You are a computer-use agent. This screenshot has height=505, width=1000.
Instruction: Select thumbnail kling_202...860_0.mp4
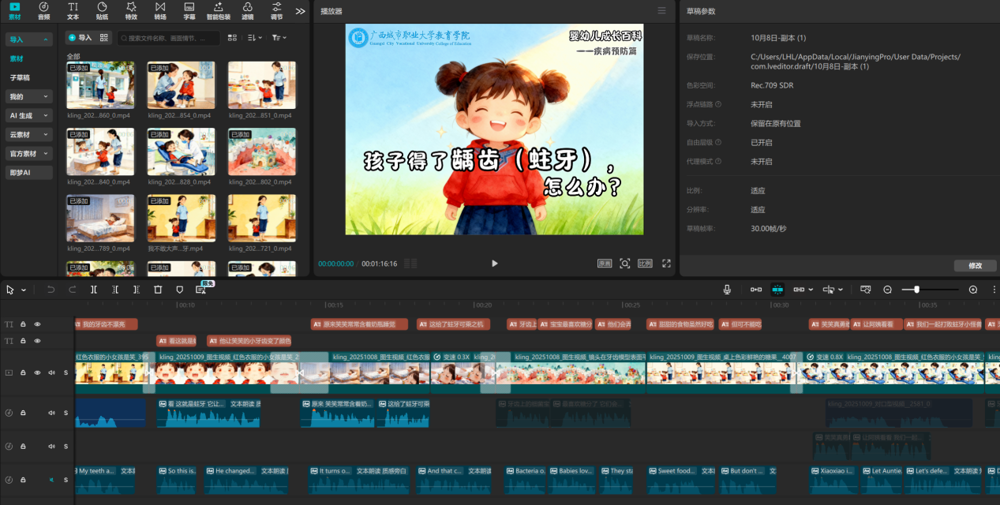100,85
